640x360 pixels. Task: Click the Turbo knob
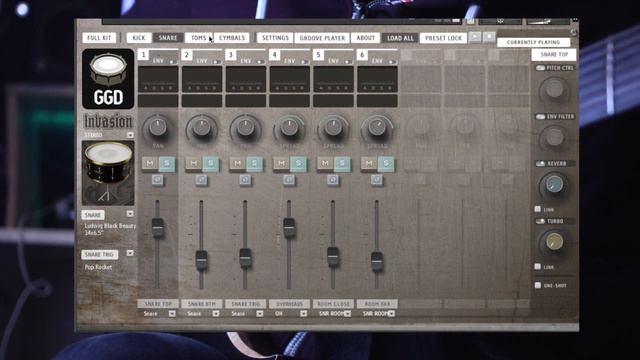pos(554,242)
